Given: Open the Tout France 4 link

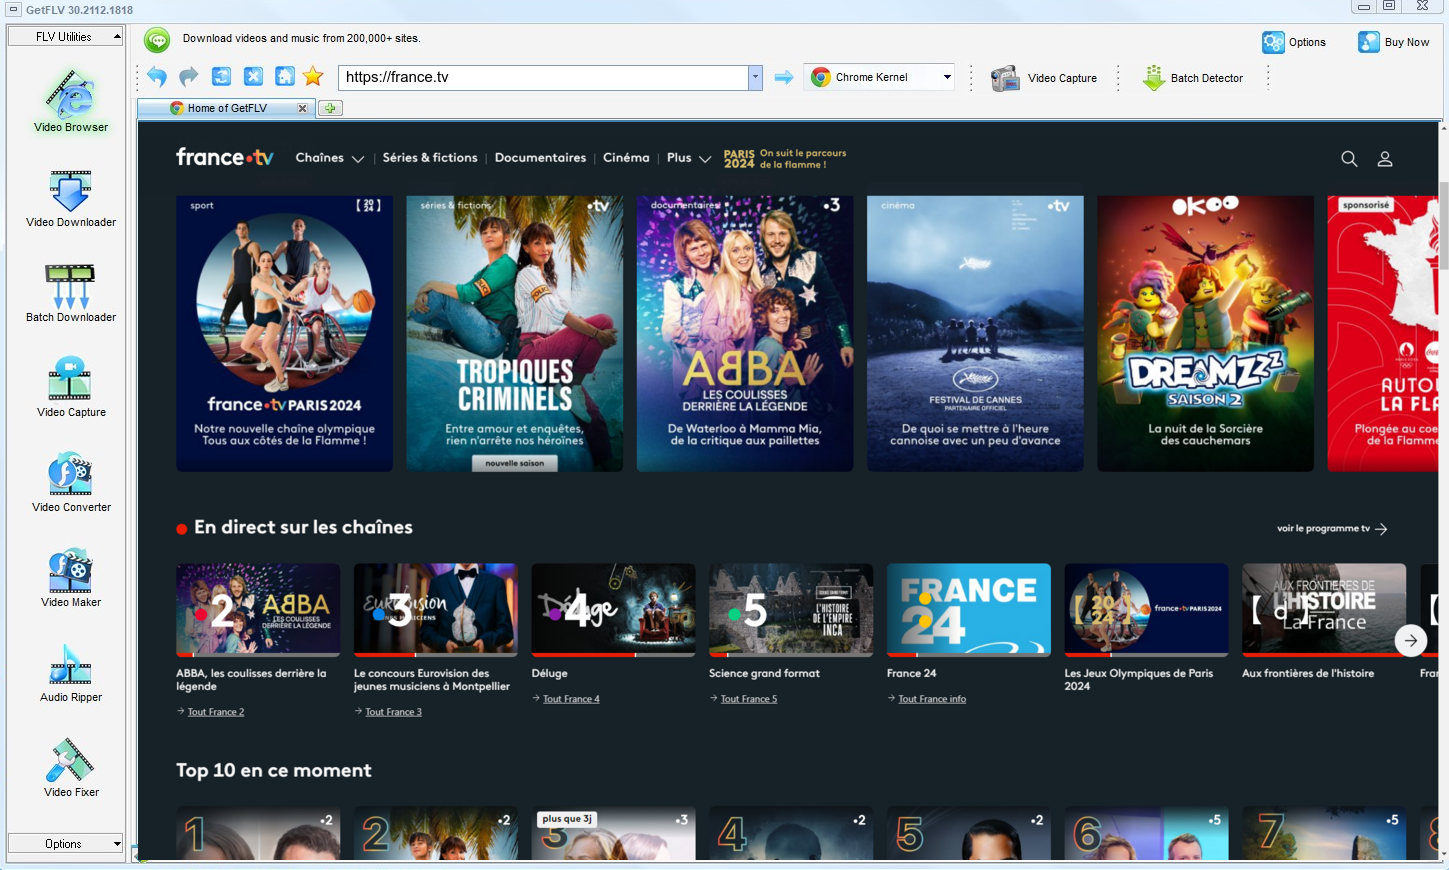Looking at the screenshot, I should tap(571, 699).
